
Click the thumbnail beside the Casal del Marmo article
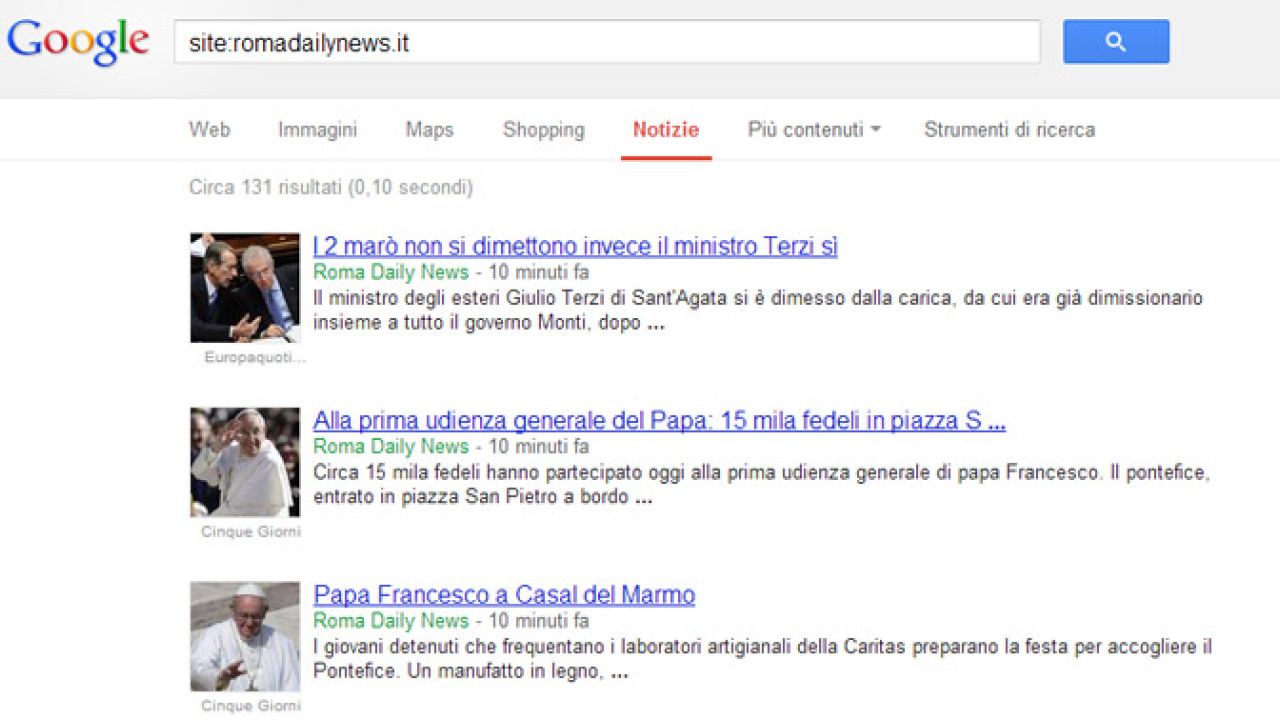[245, 636]
